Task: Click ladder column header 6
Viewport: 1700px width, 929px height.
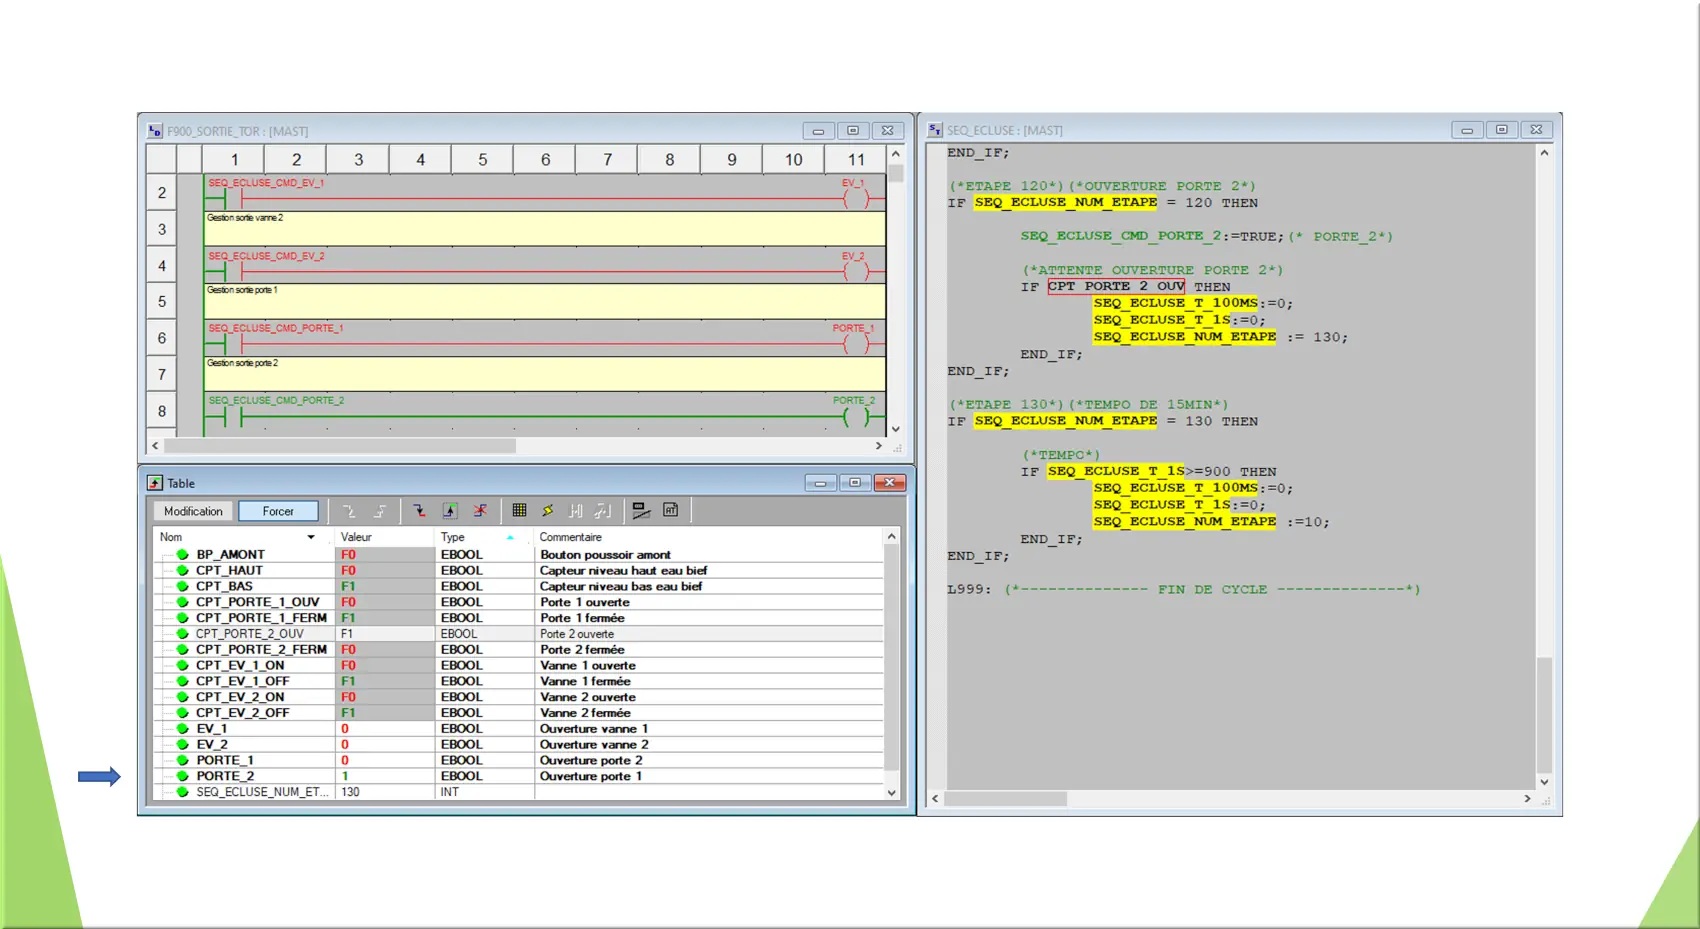Action: pyautogui.click(x=545, y=159)
